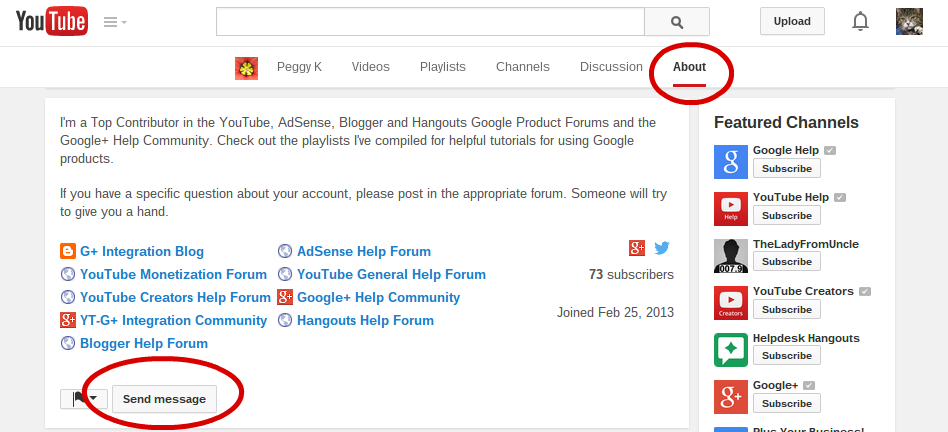
Task: Click the globe icon beside AdSense Help Forum
Action: click(285, 251)
